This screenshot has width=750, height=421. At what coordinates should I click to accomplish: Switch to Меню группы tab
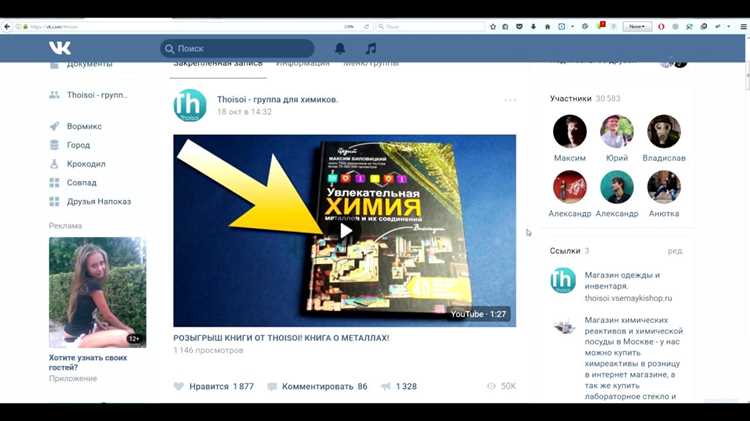point(371,64)
